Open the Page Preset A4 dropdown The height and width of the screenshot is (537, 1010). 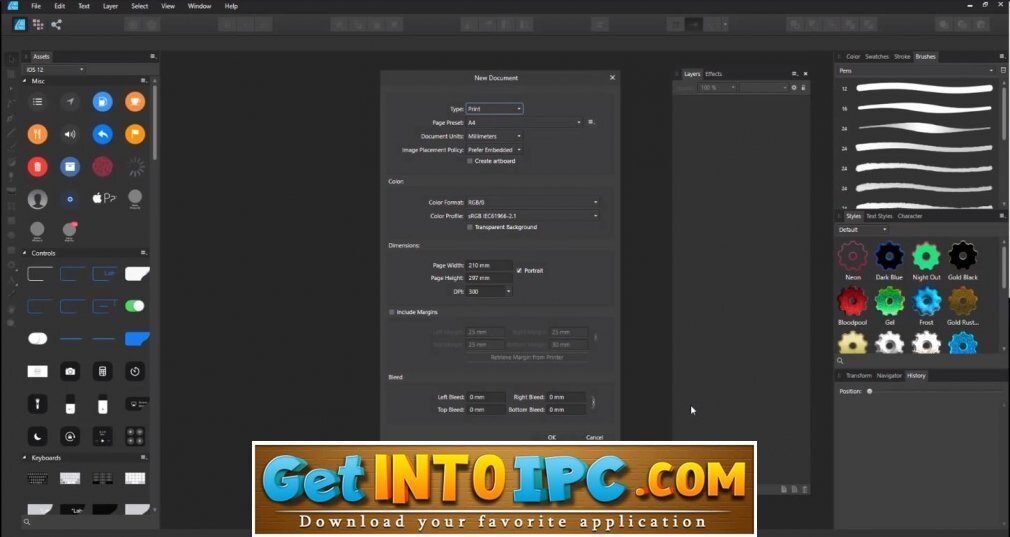(x=524, y=122)
